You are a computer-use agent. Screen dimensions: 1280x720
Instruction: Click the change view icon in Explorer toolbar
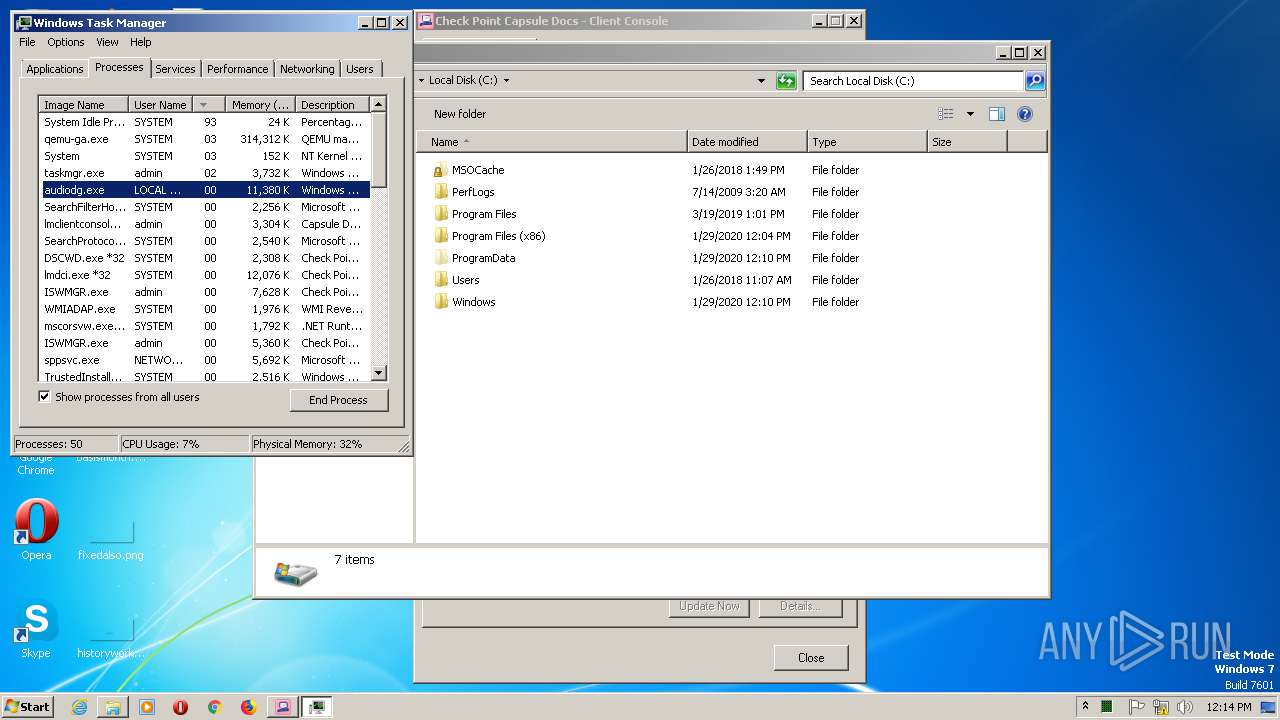click(946, 114)
